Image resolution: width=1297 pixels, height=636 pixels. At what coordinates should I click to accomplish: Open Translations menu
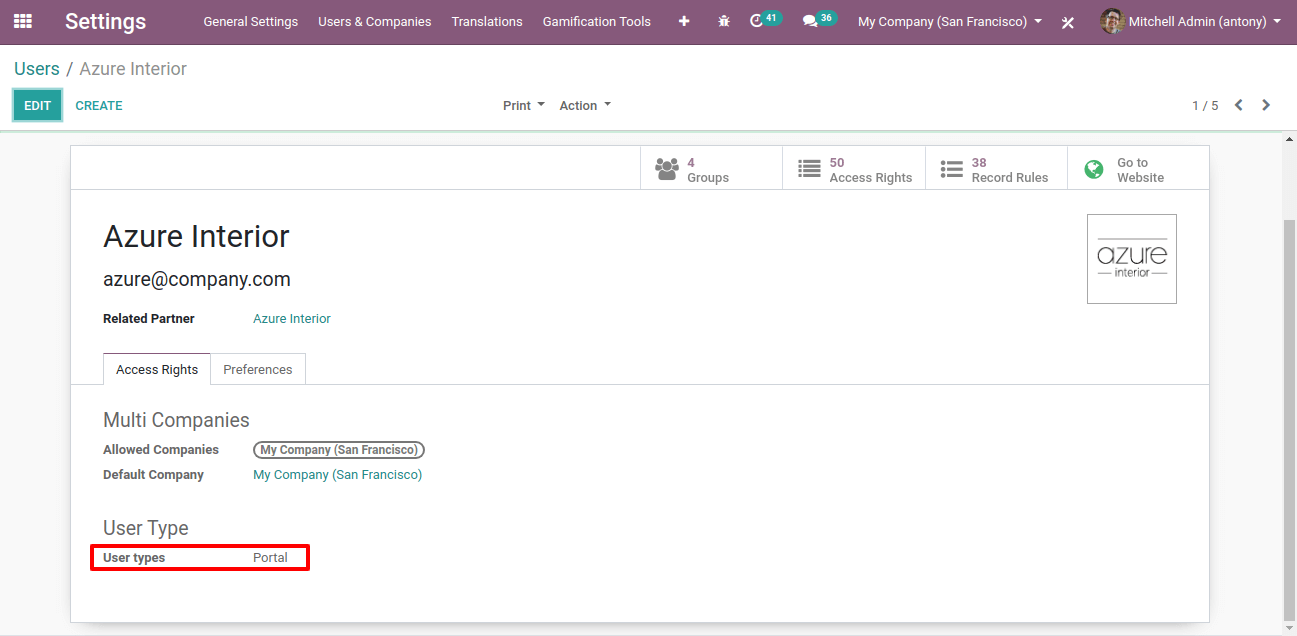(487, 21)
